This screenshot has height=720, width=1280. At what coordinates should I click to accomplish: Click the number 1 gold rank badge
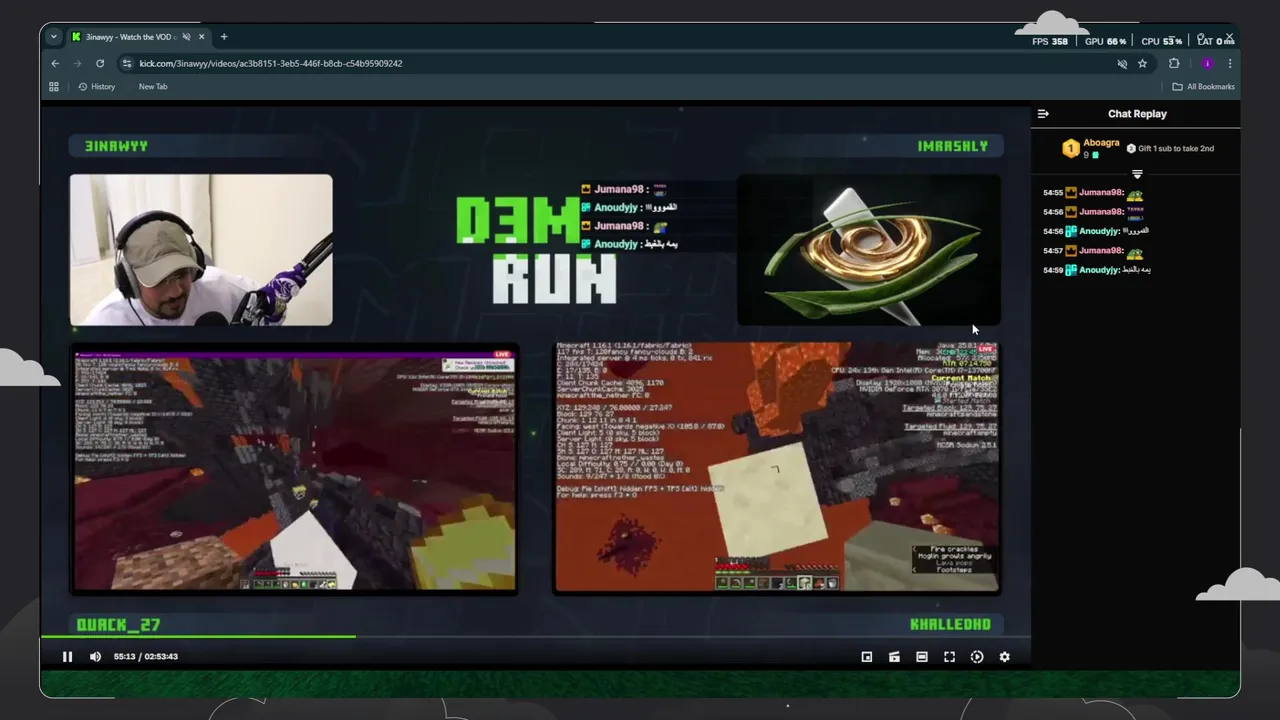(1071, 149)
